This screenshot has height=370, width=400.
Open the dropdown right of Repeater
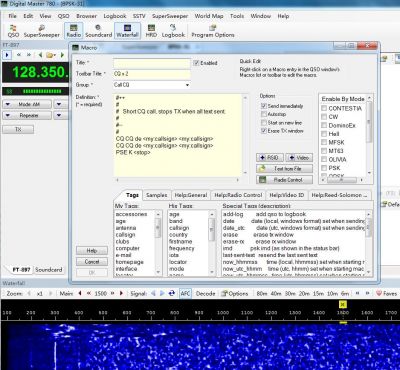click(x=60, y=115)
